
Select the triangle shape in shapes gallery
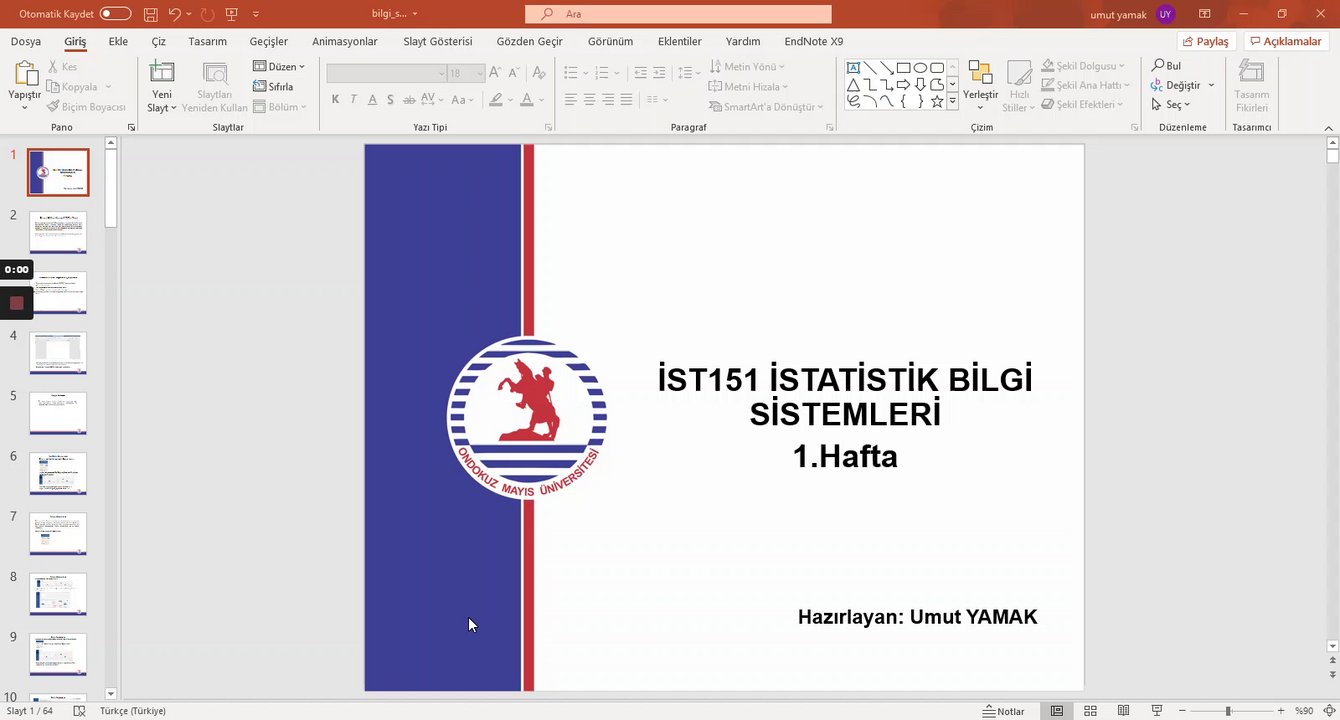point(853,85)
